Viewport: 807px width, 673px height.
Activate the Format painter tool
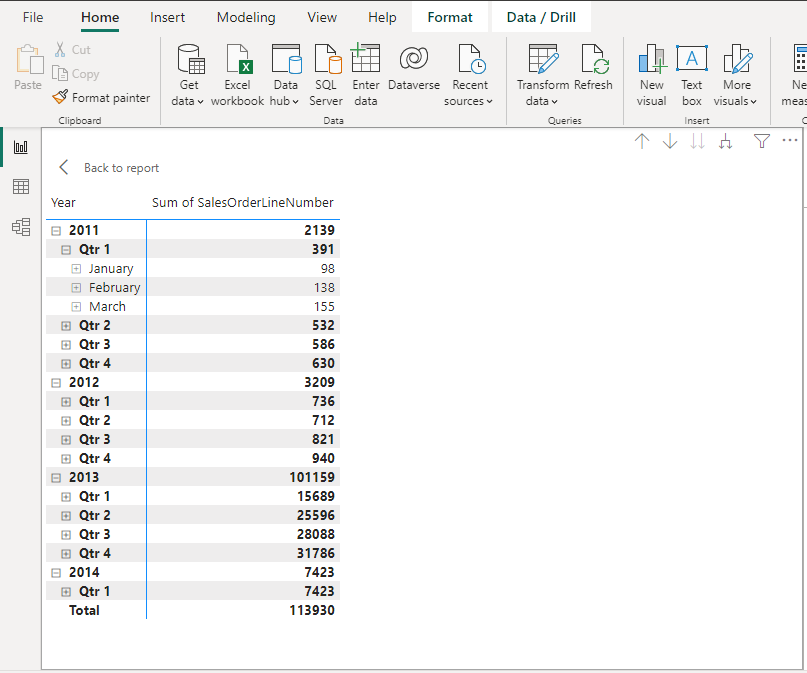click(101, 97)
